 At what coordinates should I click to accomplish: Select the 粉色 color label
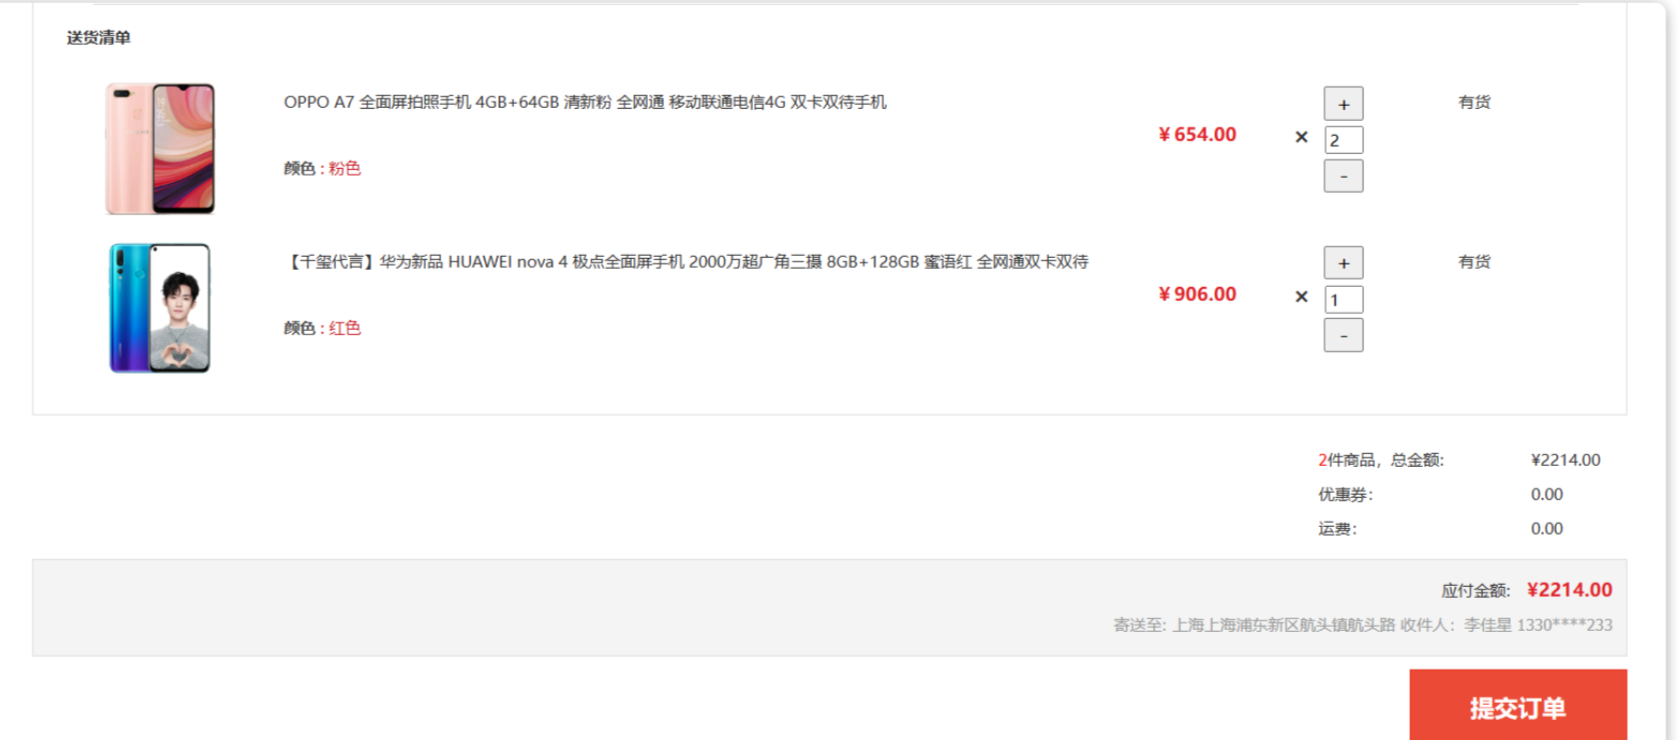pos(344,169)
